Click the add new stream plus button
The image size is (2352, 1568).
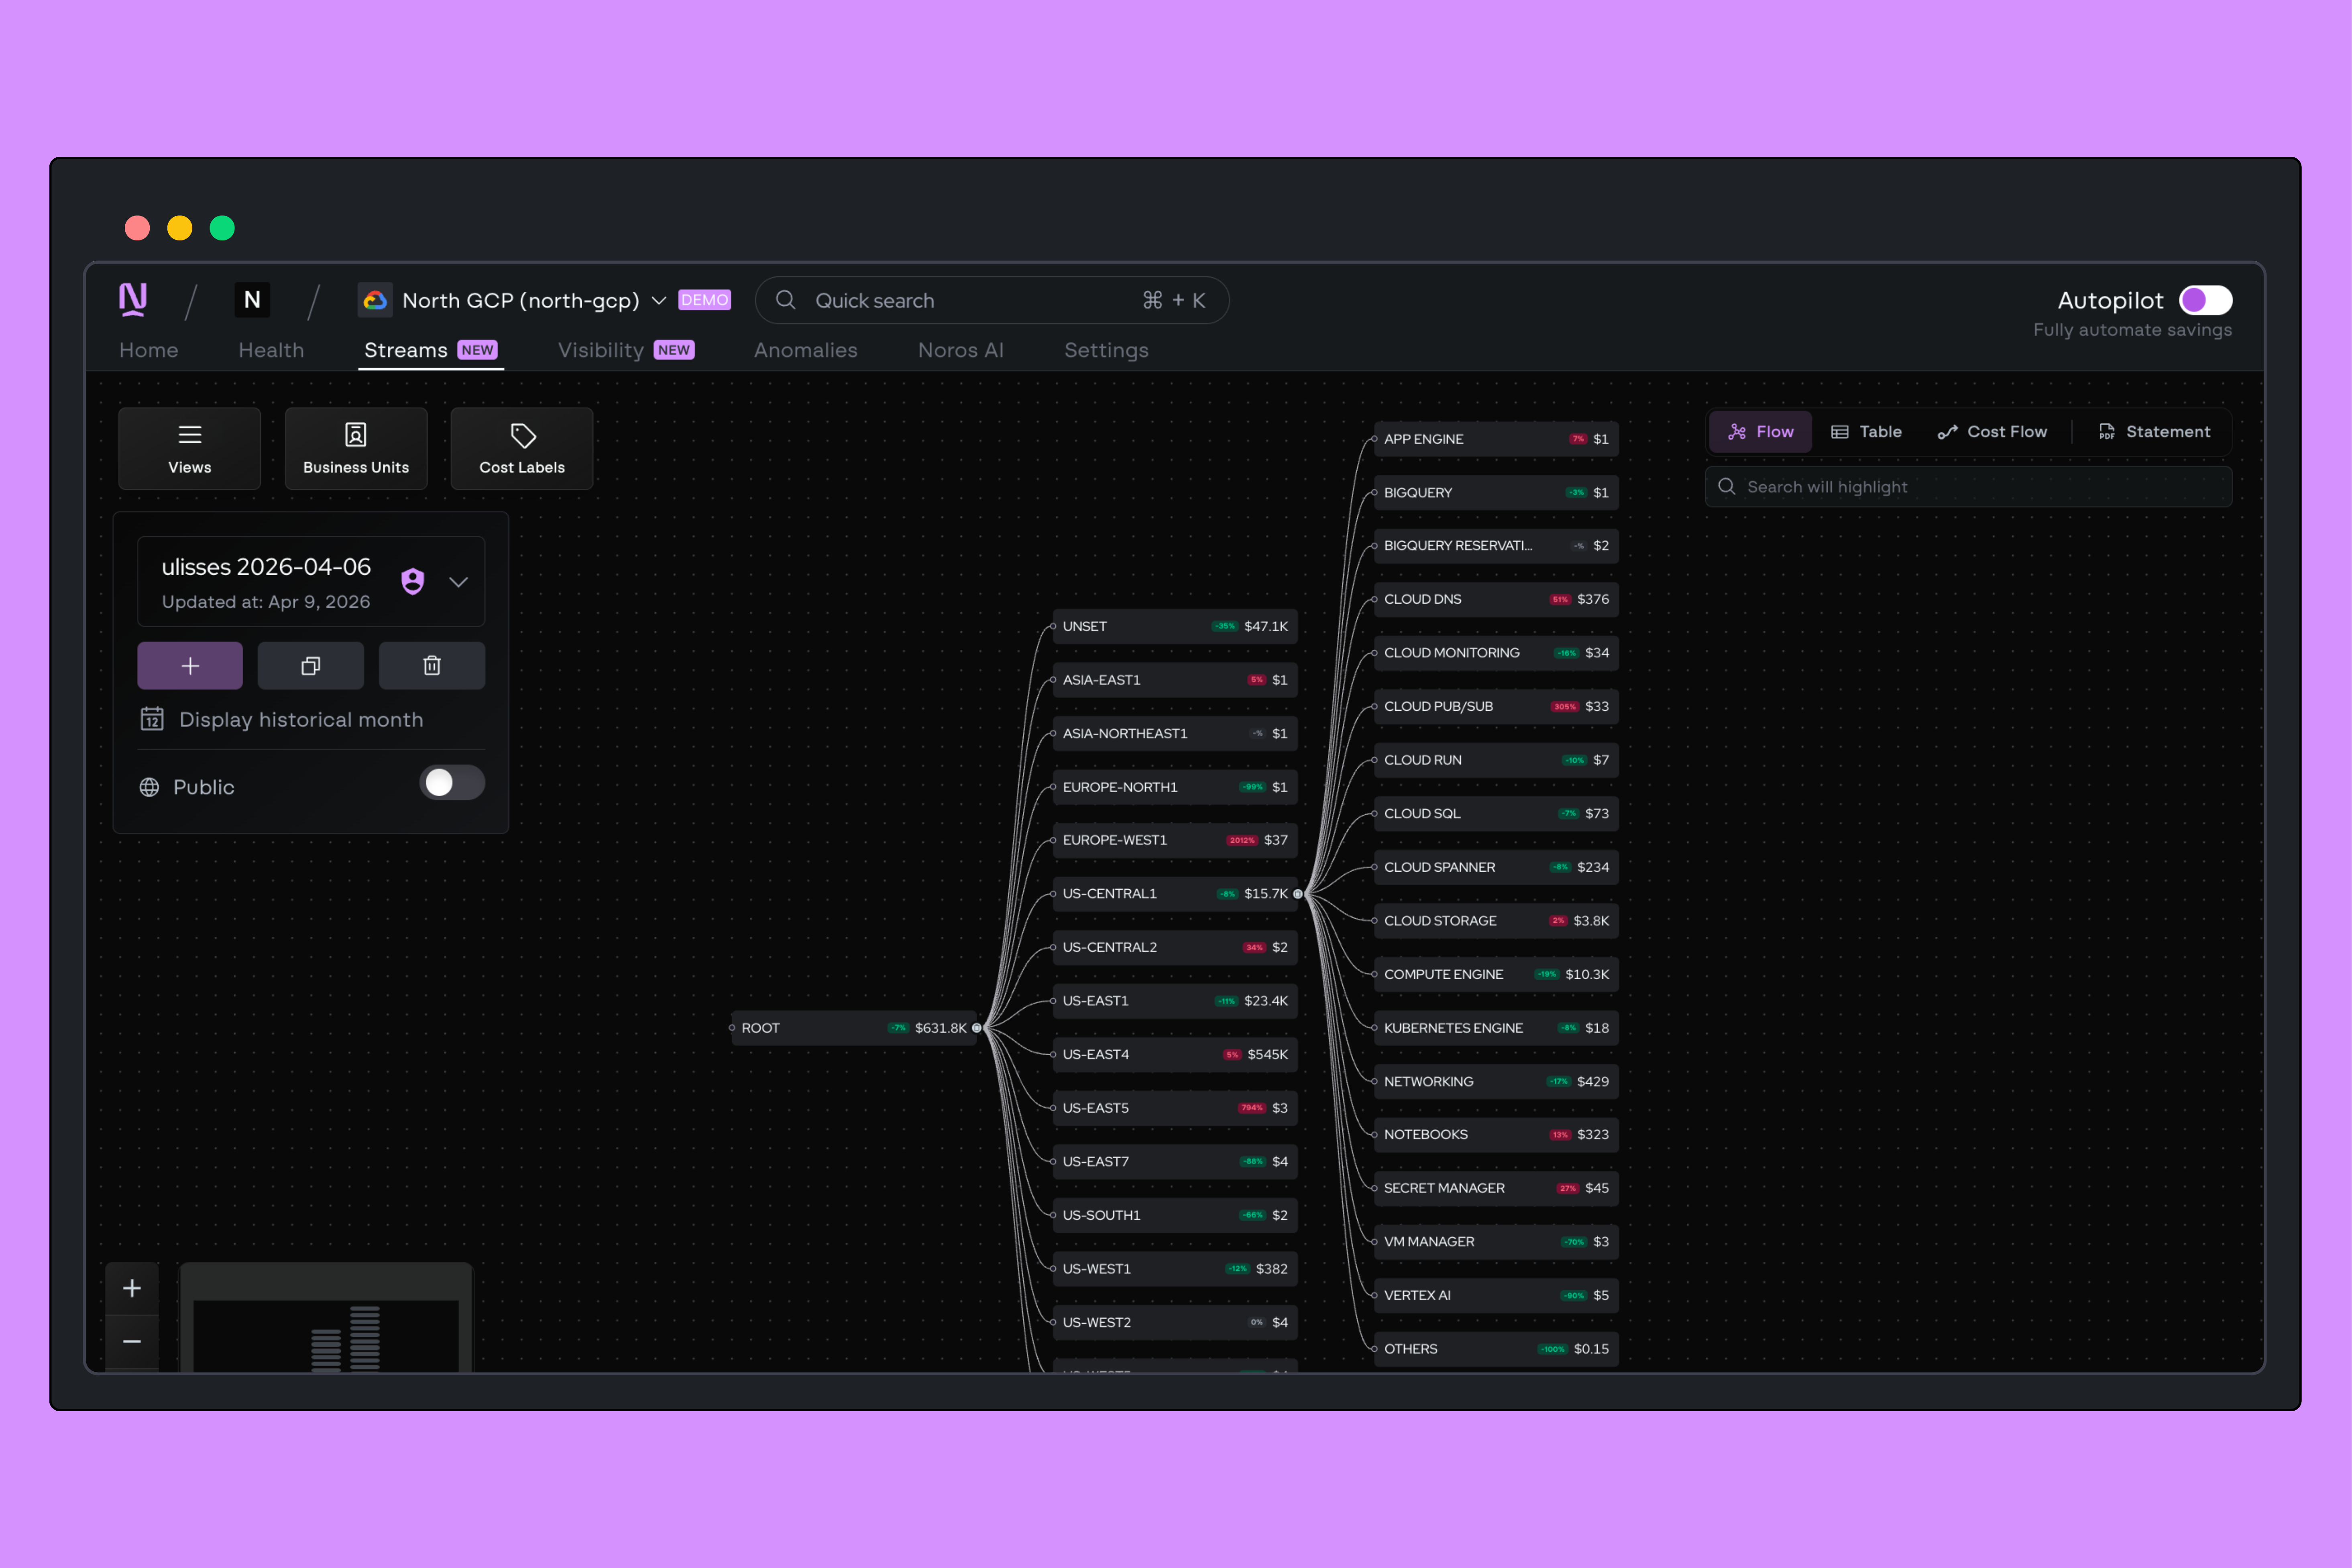(x=190, y=666)
